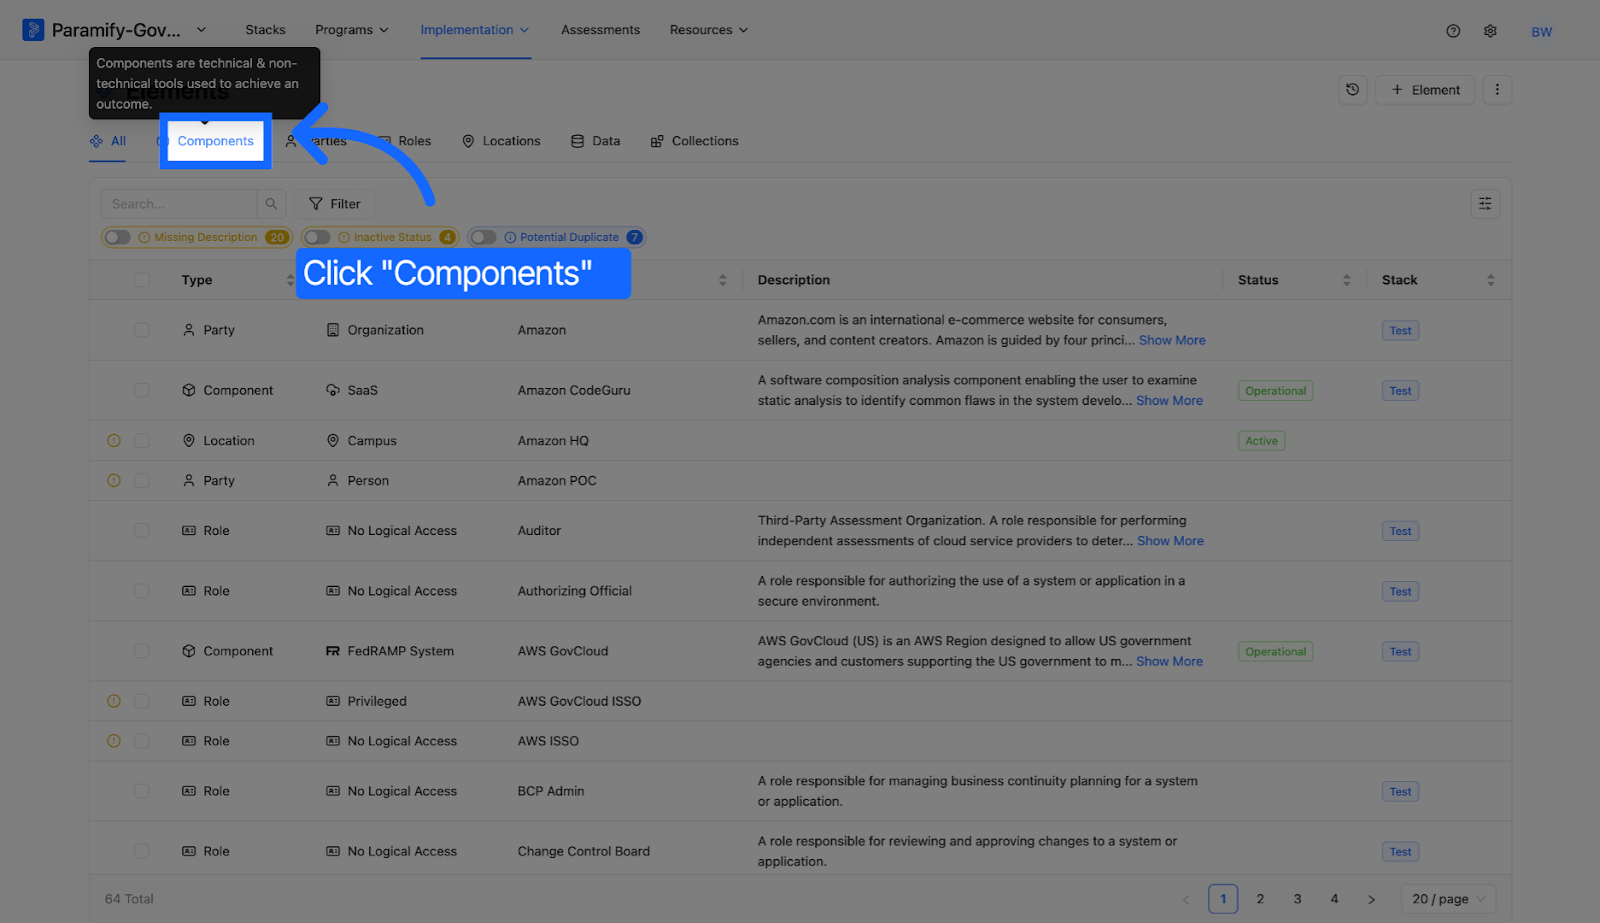Image resolution: width=1600 pixels, height=923 pixels.
Task: Open the Programs dropdown menu
Action: pos(352,30)
